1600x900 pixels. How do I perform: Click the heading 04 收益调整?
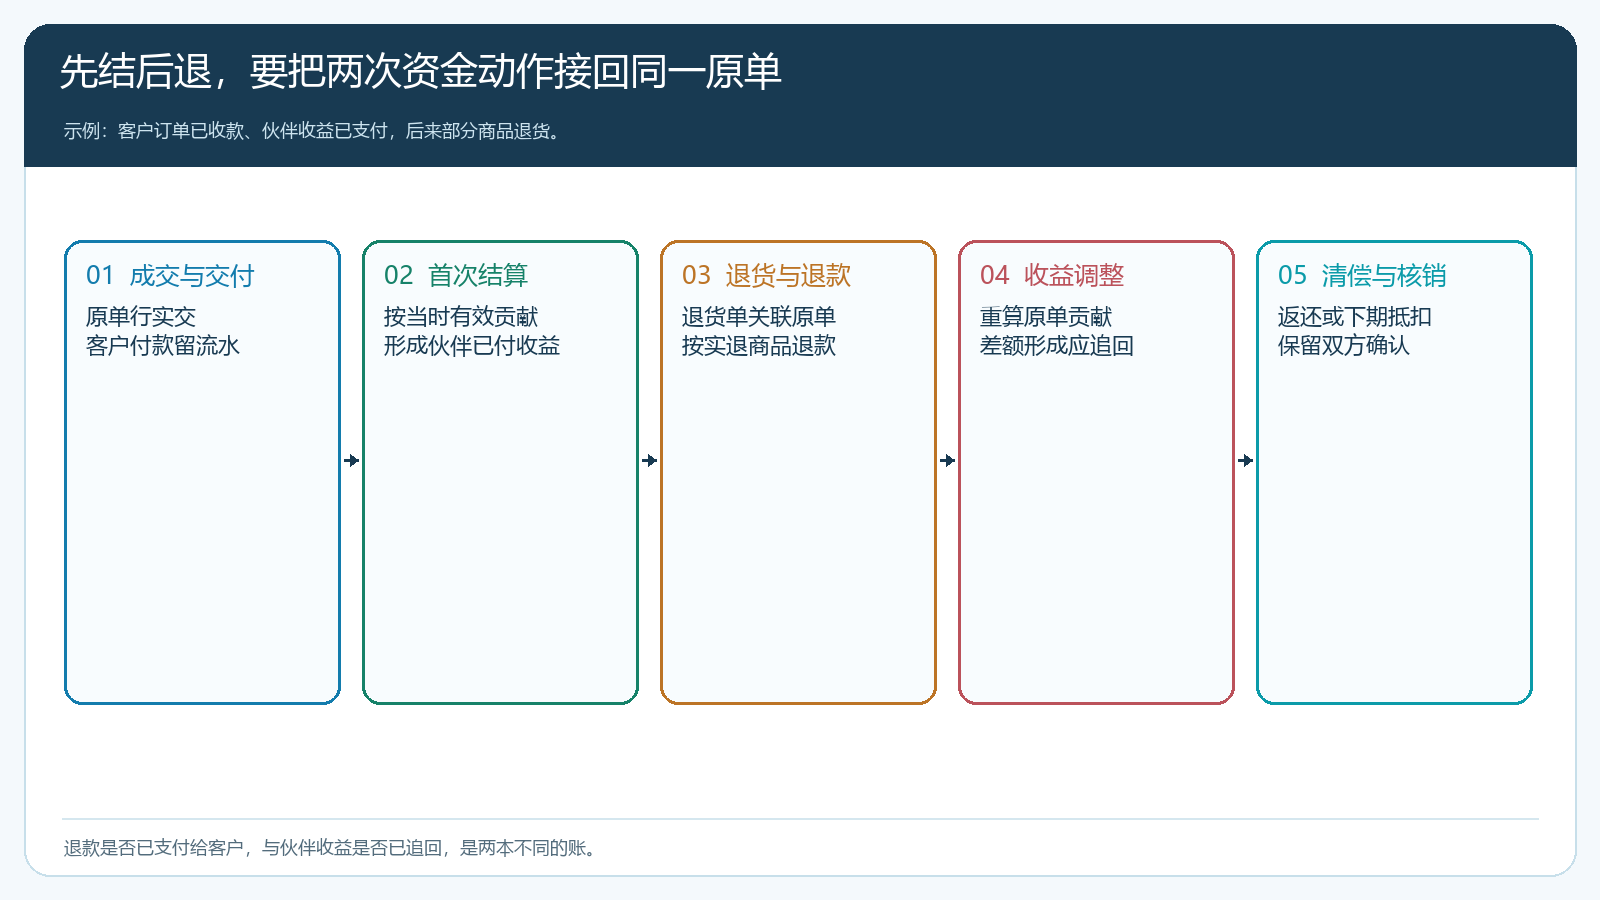[1052, 276]
